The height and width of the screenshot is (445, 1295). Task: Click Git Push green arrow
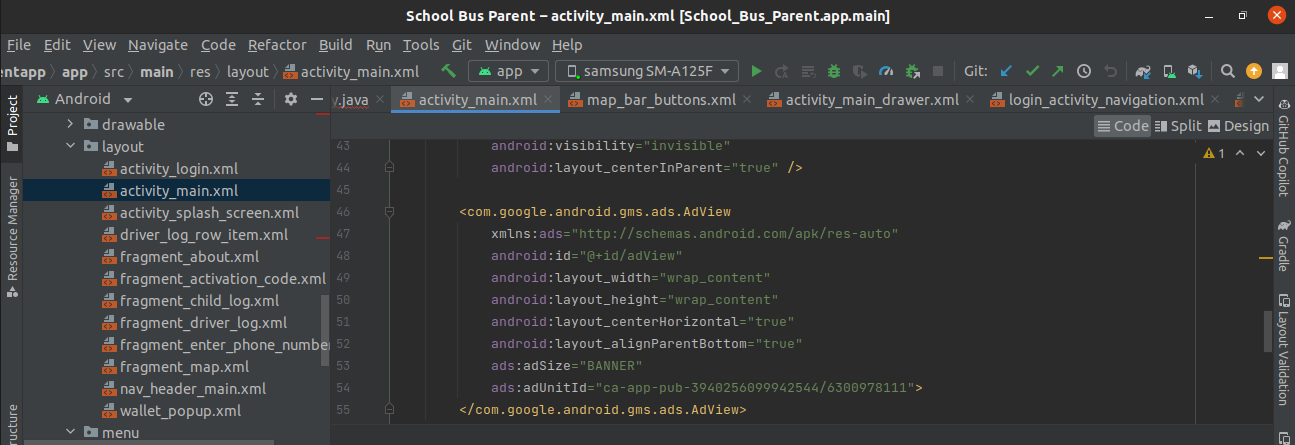click(x=1058, y=71)
